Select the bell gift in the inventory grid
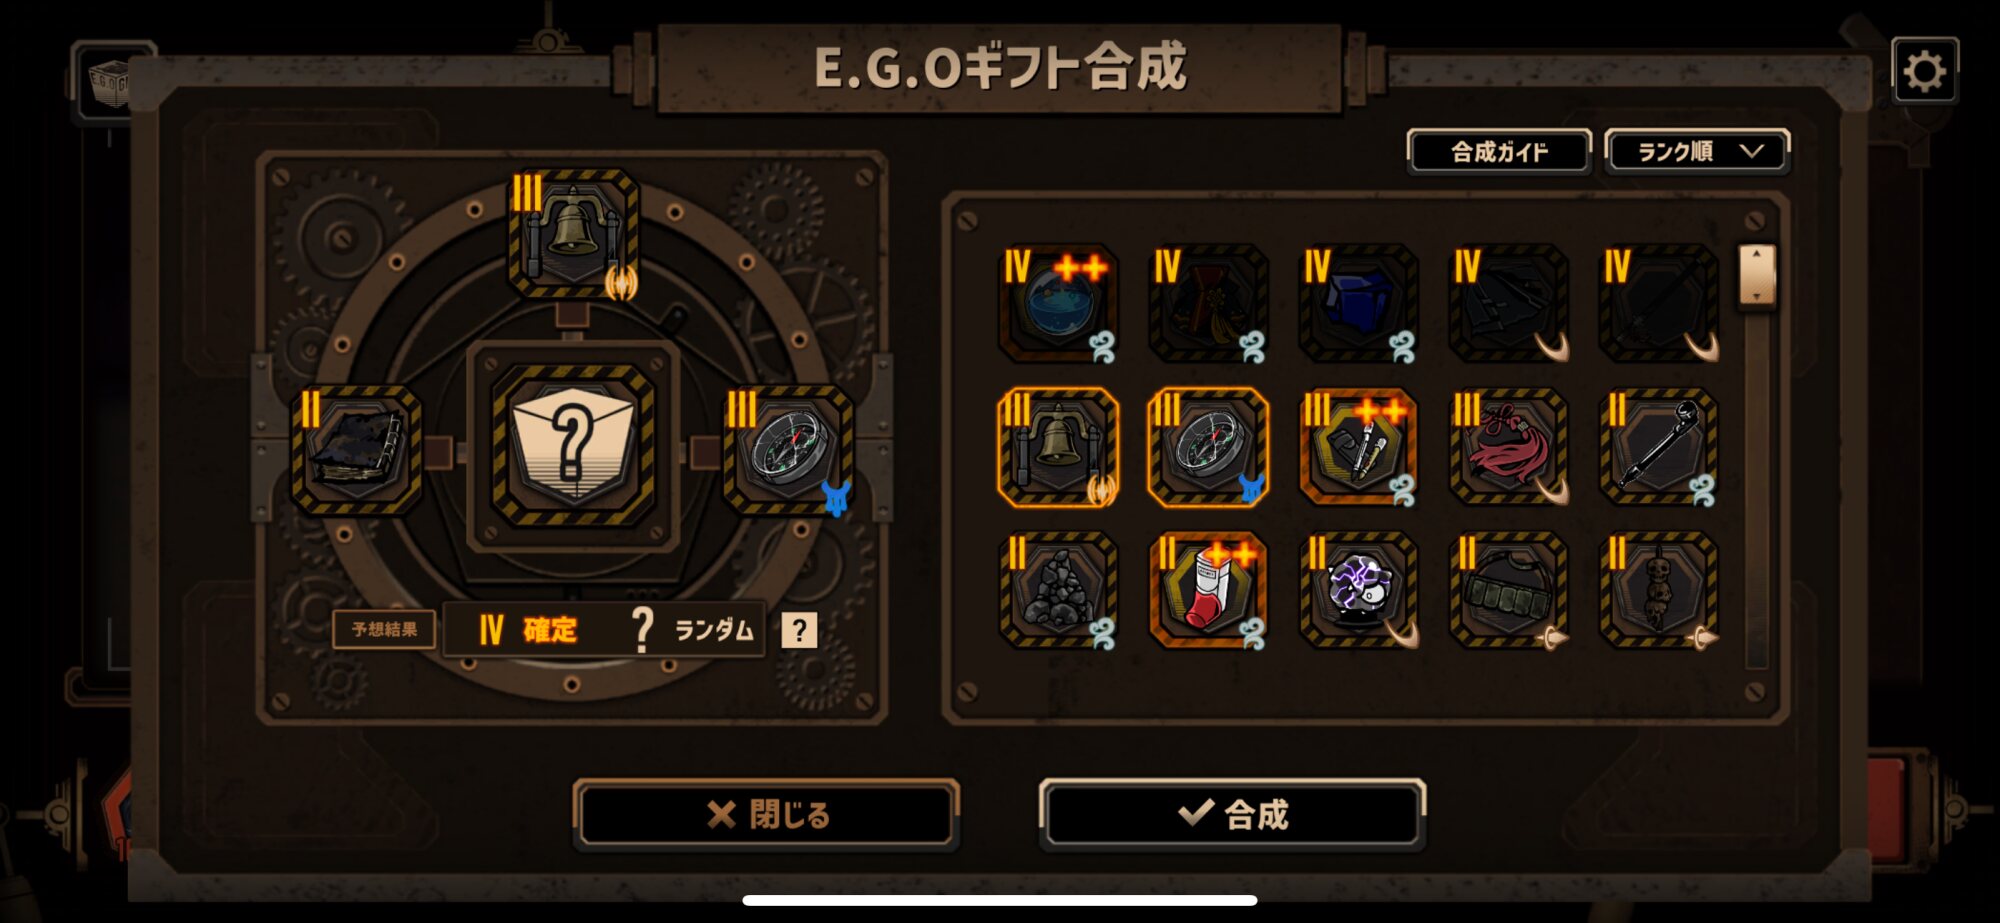Image resolution: width=2000 pixels, height=923 pixels. (1058, 447)
